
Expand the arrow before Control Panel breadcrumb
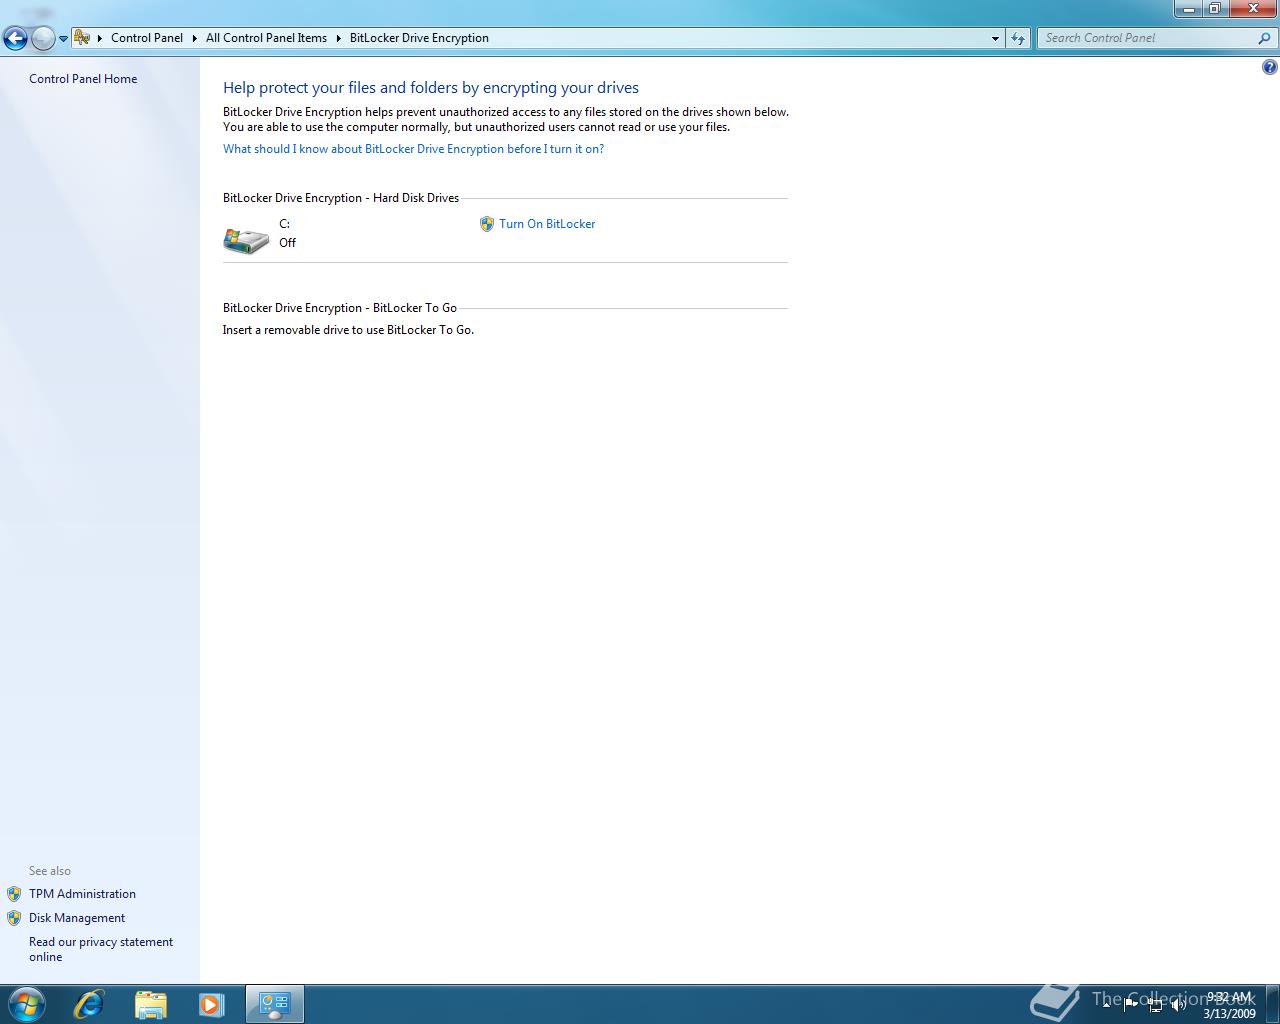[x=100, y=38]
